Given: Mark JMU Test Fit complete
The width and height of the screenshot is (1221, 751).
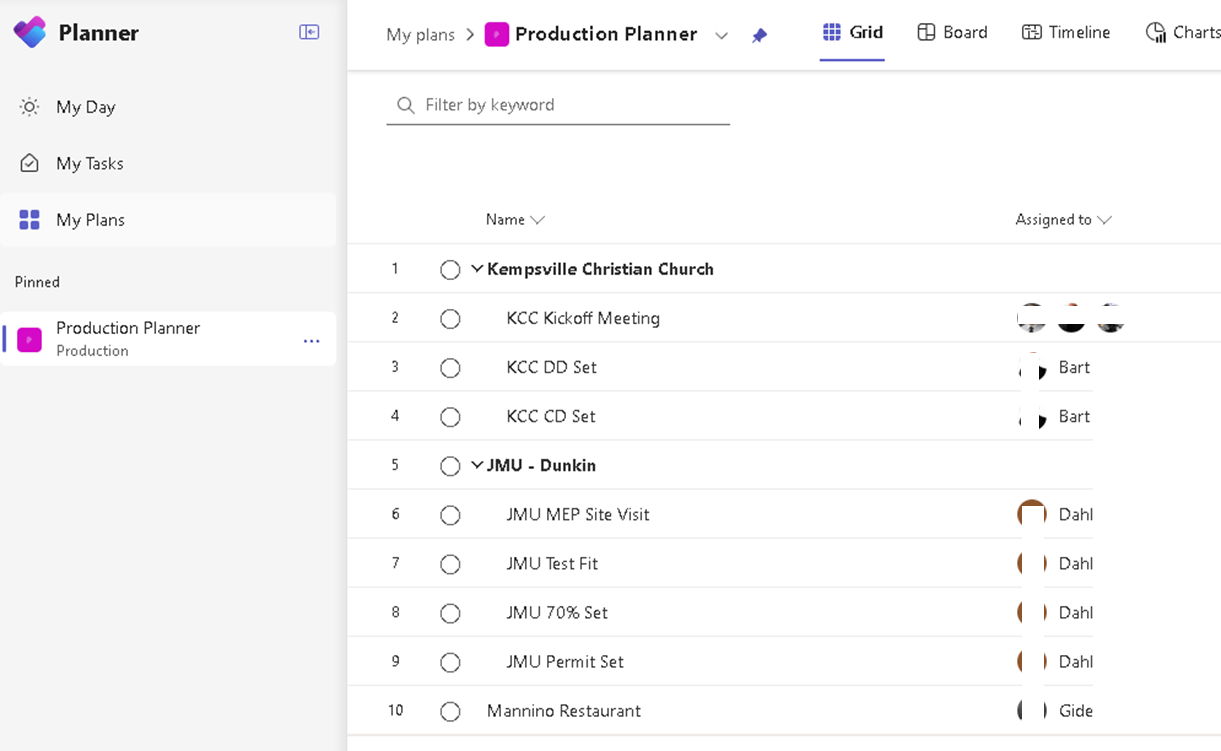Looking at the screenshot, I should coord(450,564).
